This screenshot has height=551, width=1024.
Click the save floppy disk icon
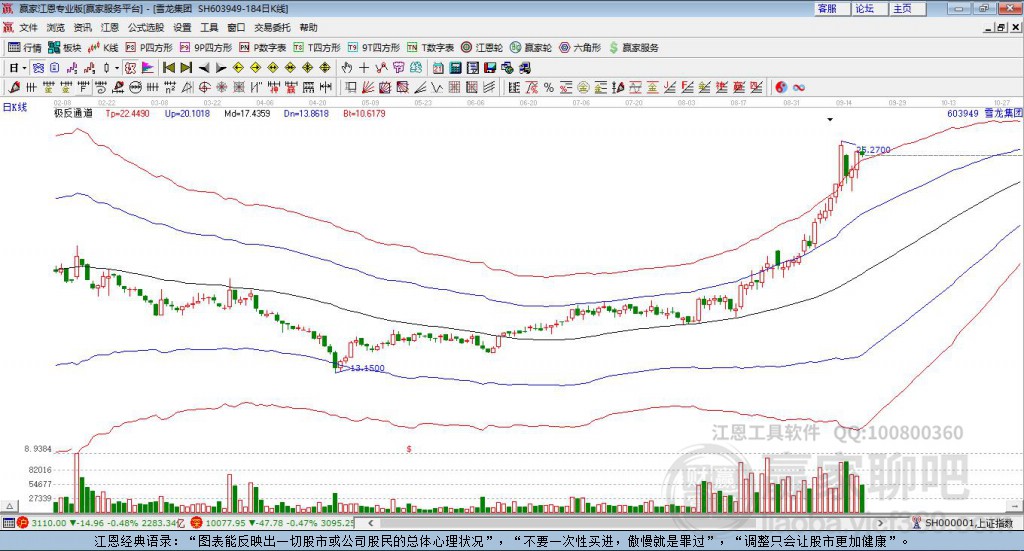pos(490,67)
